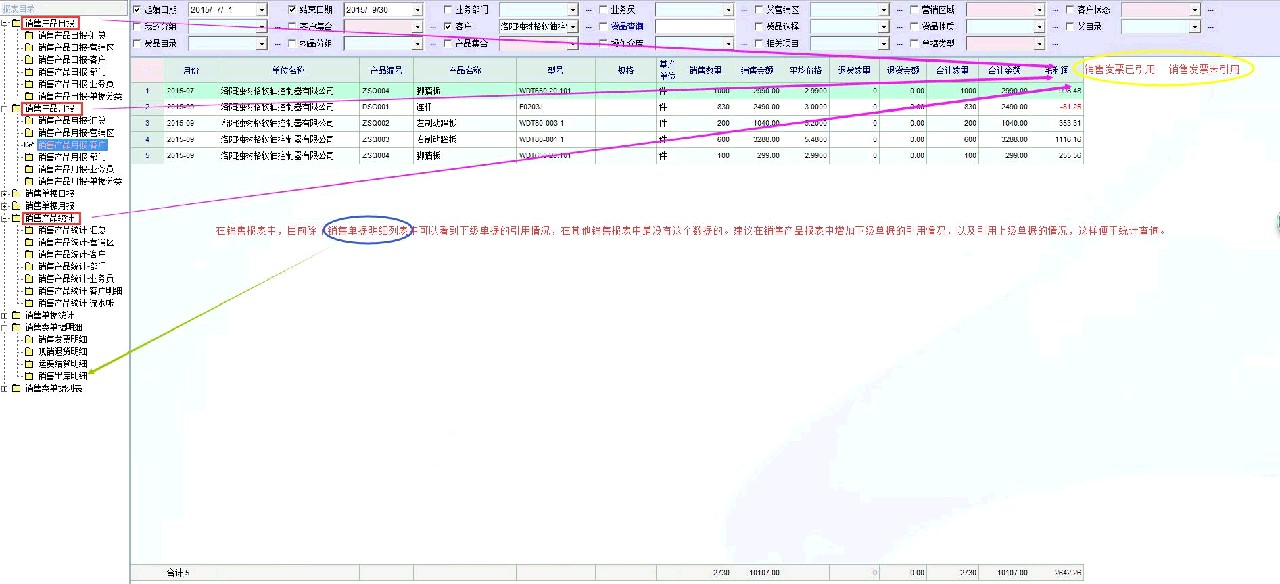
Task: Click the 销售产品统计-业务员 folder icon
Action: click(29, 278)
